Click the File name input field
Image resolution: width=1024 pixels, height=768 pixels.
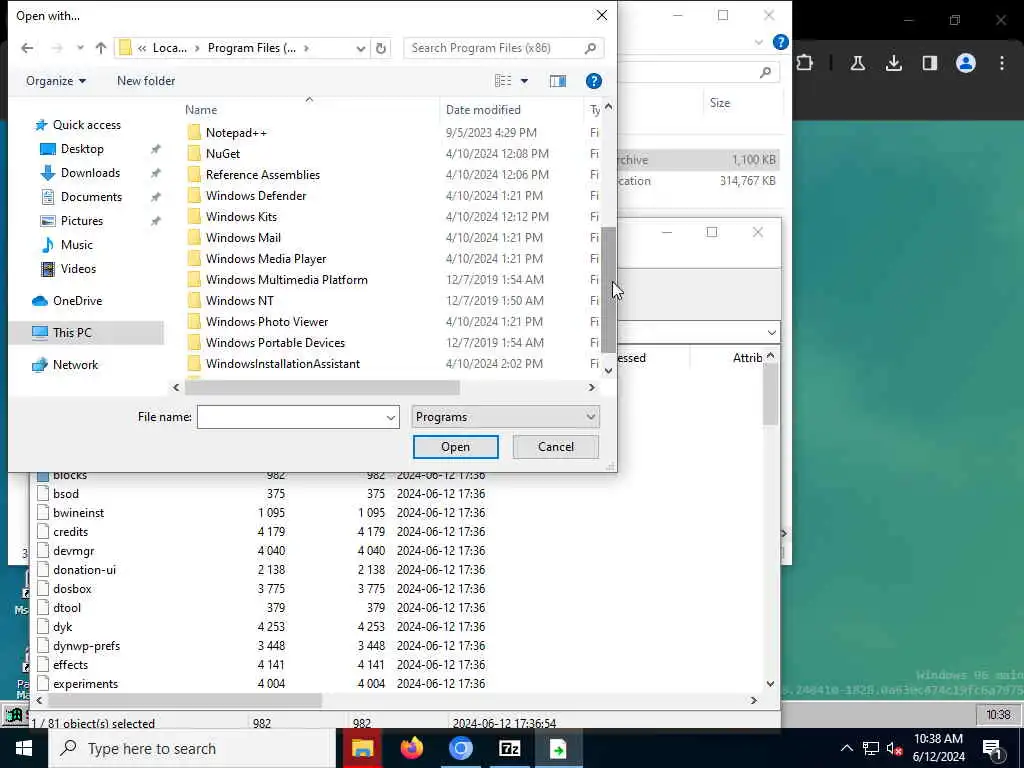click(291, 417)
